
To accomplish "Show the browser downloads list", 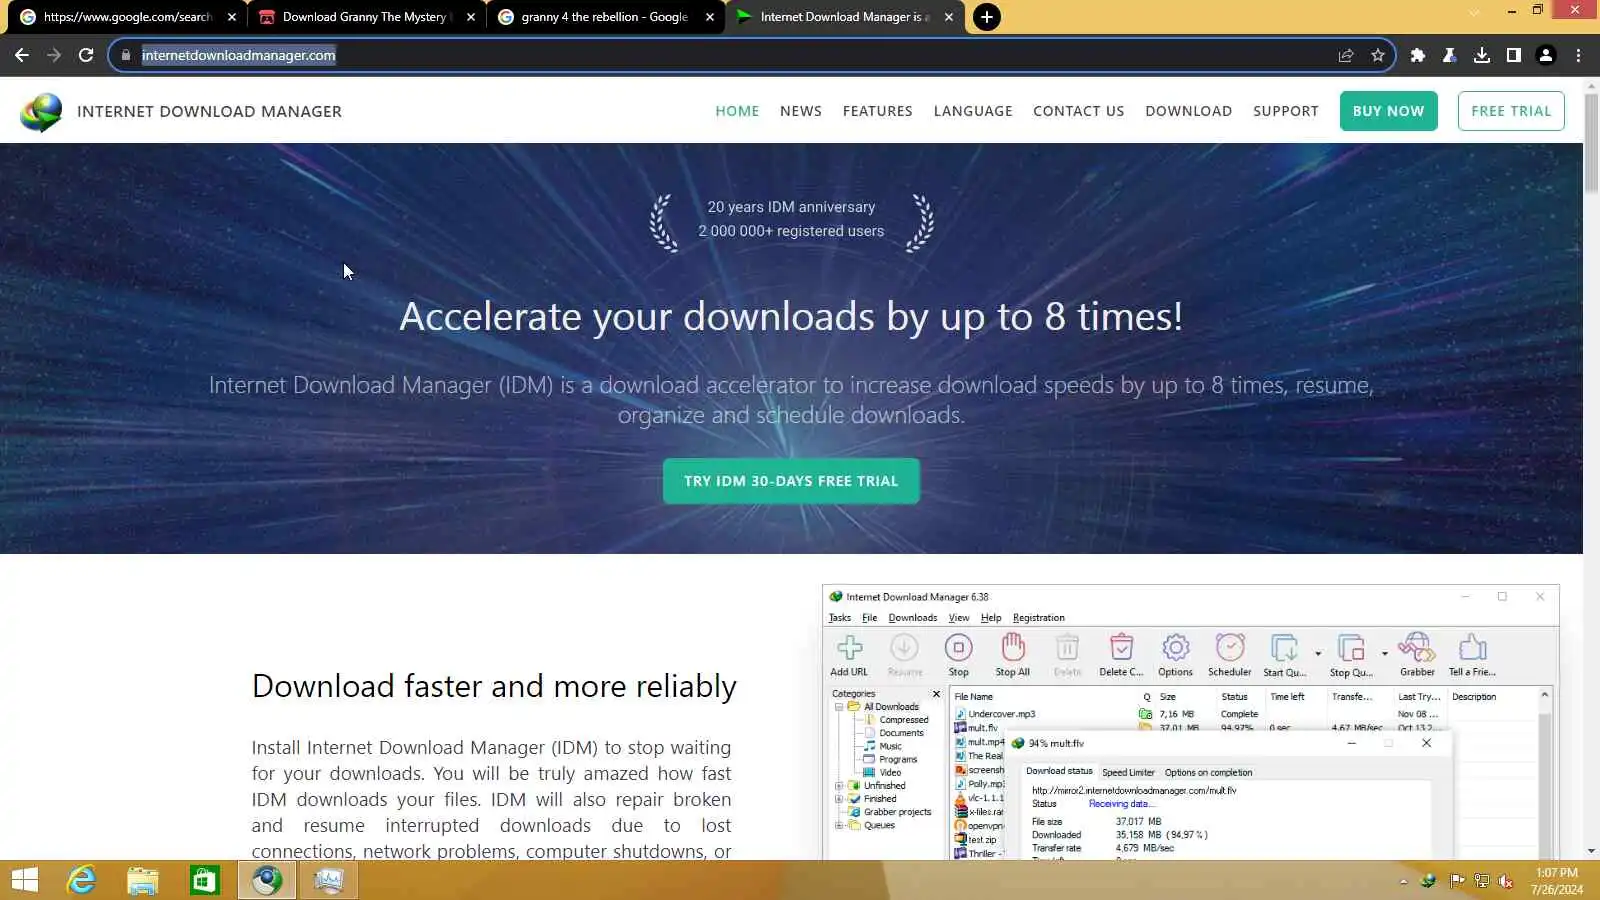I will click(1482, 55).
